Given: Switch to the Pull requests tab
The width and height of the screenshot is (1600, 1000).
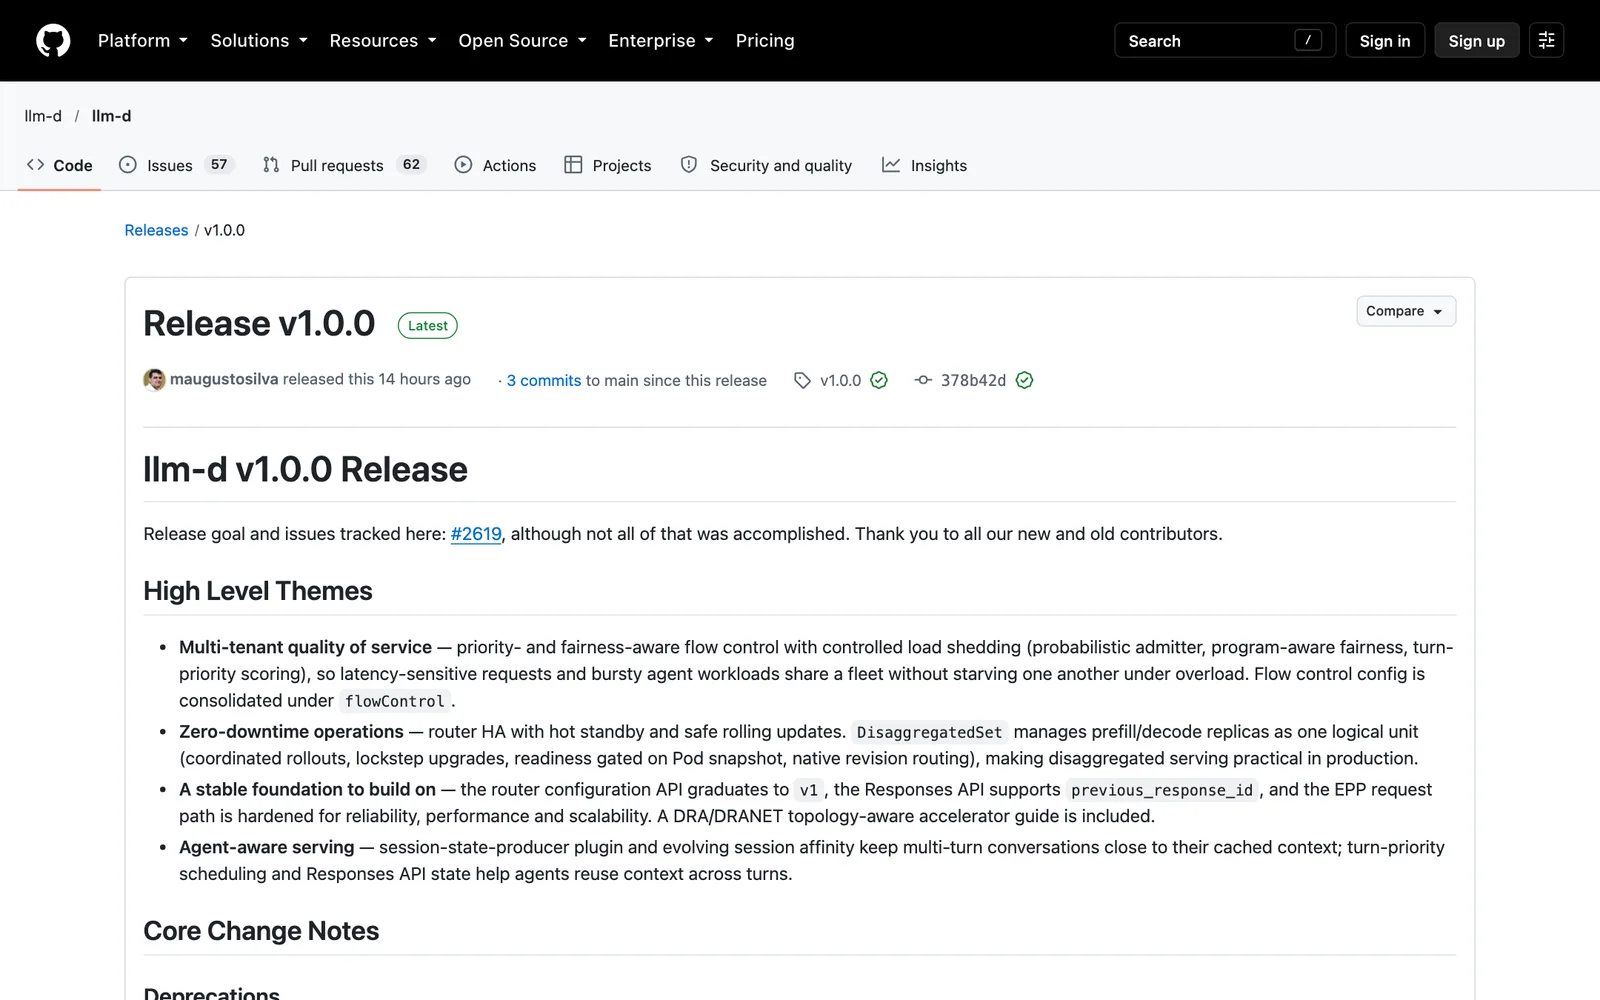Looking at the screenshot, I should pos(344,165).
